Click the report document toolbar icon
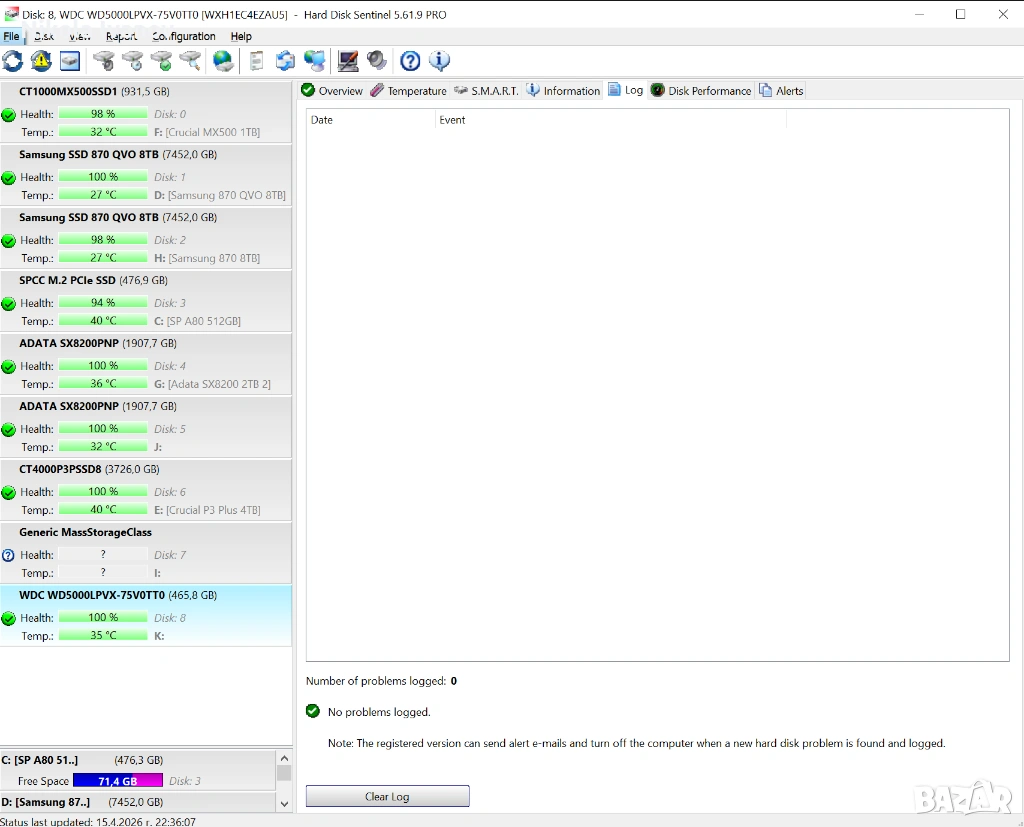1024x827 pixels. [257, 61]
